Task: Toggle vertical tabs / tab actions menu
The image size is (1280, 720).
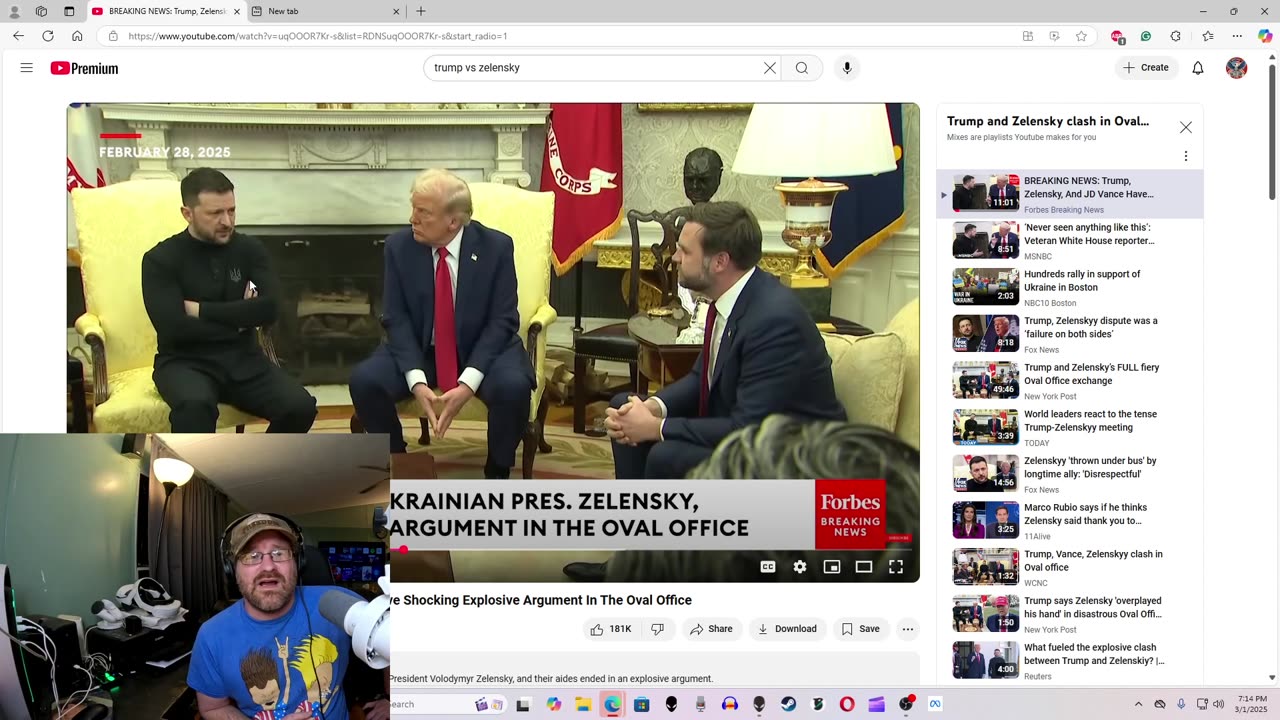Action: pos(69,11)
